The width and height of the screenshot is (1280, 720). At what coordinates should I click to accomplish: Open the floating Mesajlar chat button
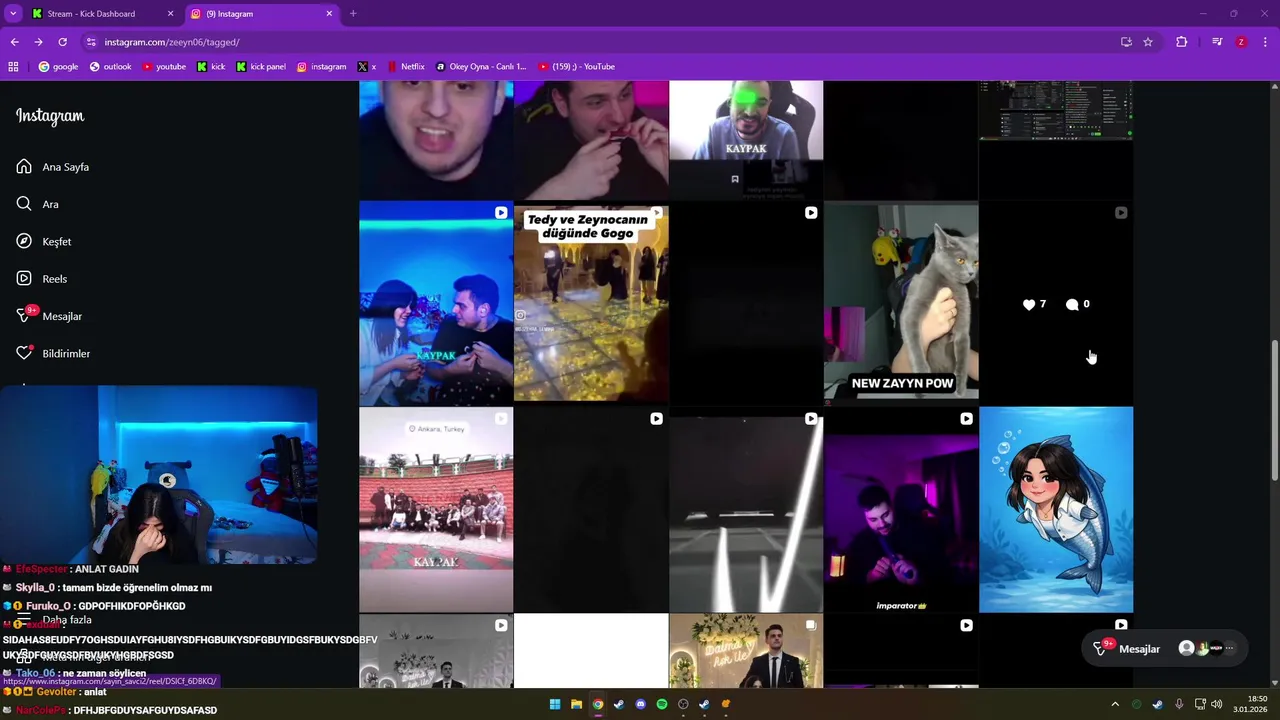pos(1165,648)
